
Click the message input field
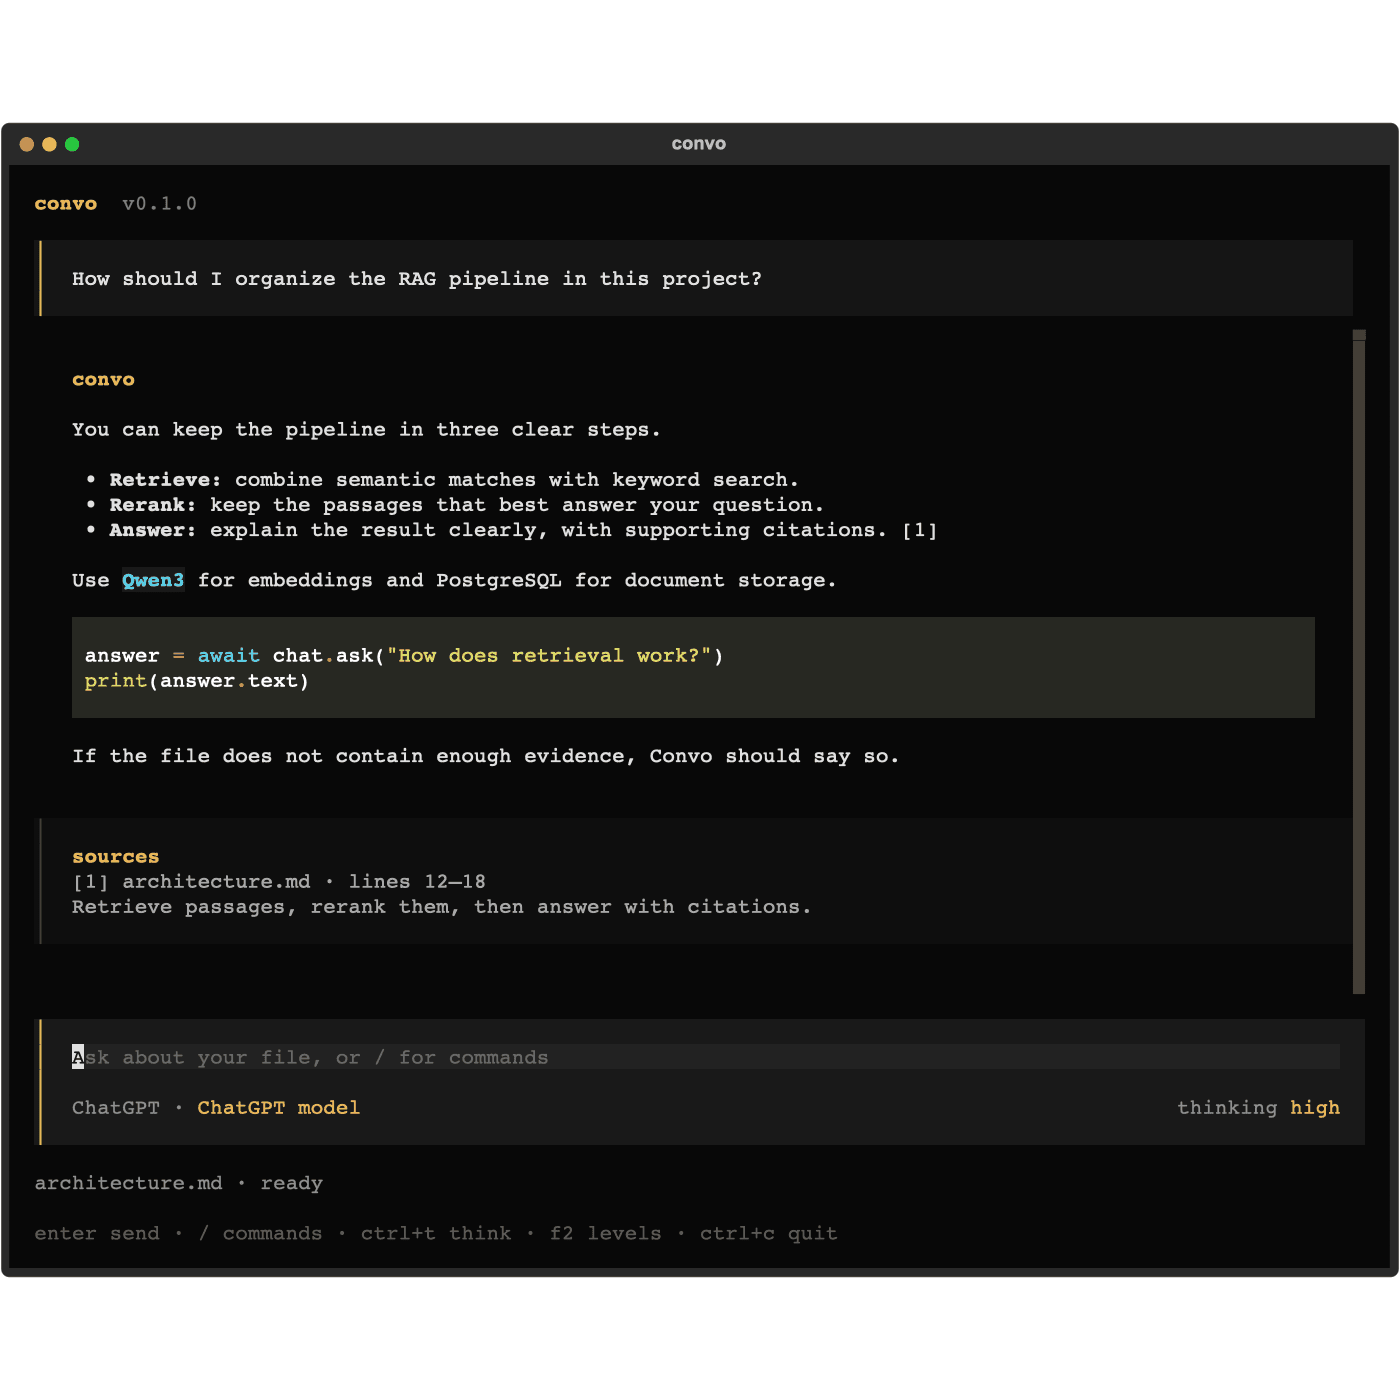click(x=705, y=1057)
